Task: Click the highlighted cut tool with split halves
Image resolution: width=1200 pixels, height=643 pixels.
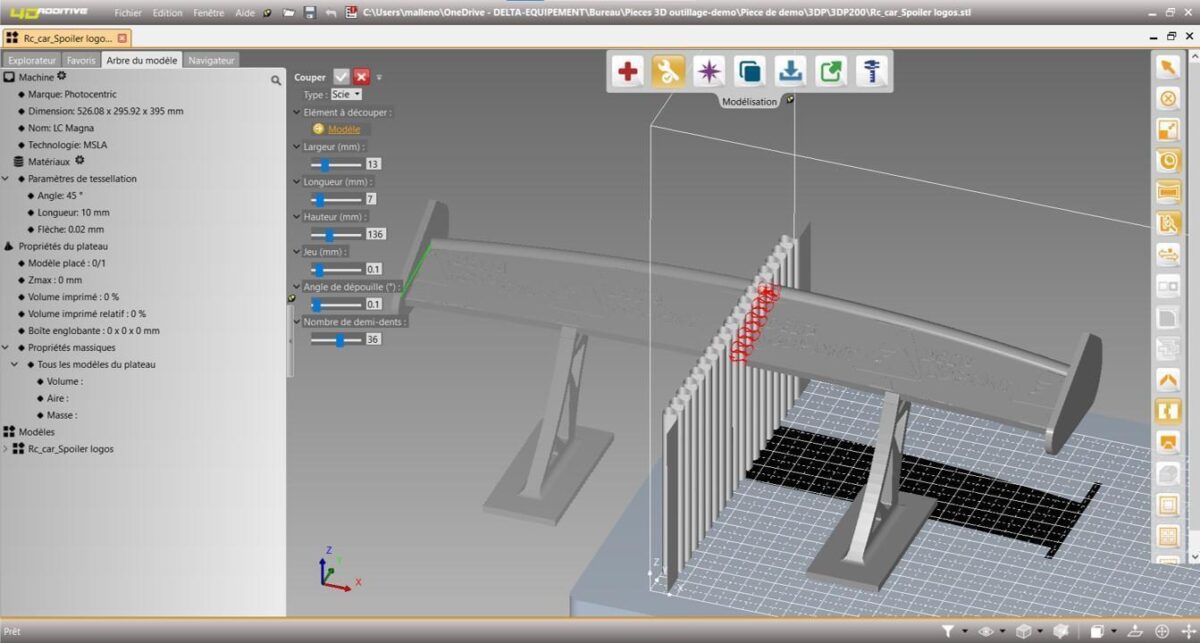Action: coord(1167,410)
